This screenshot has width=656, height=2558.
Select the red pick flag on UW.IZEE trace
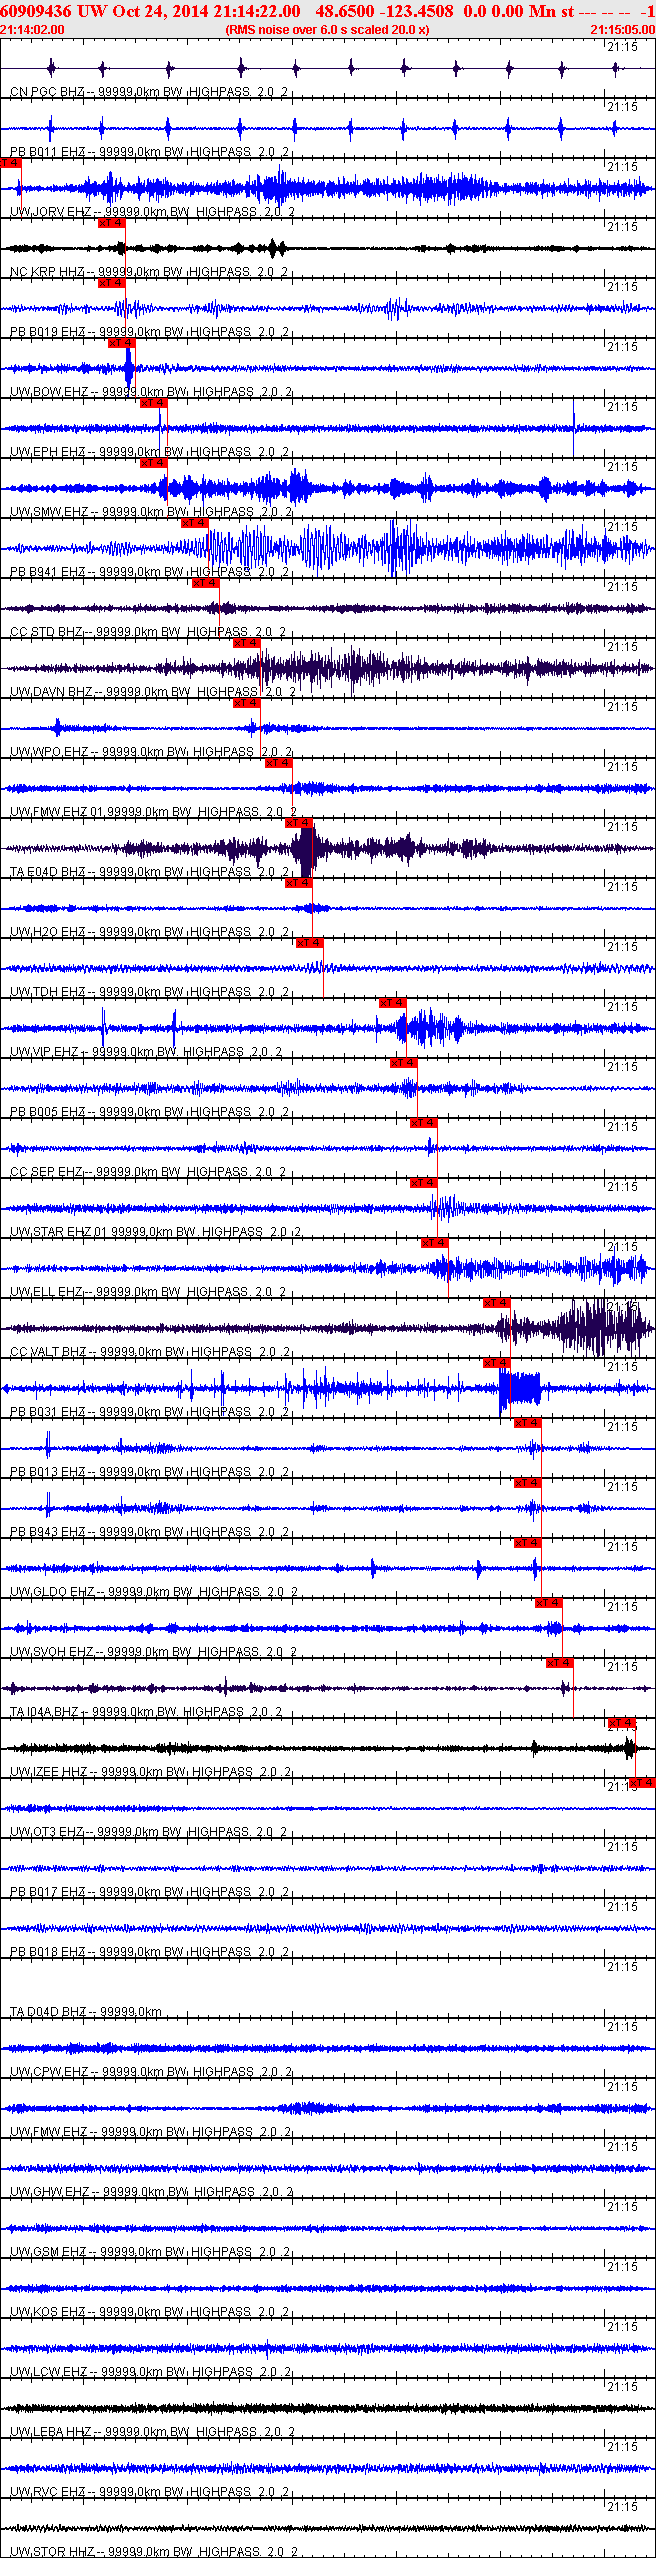622,1723
